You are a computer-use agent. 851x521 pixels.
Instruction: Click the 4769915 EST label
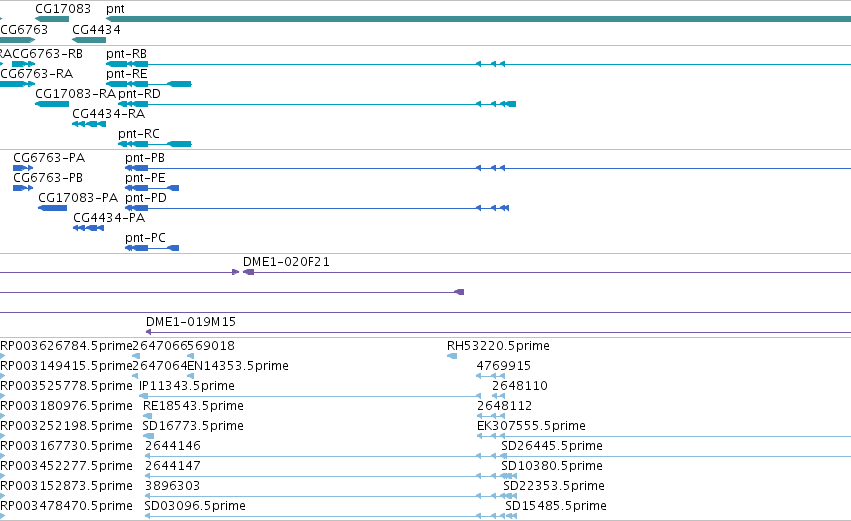pos(504,366)
